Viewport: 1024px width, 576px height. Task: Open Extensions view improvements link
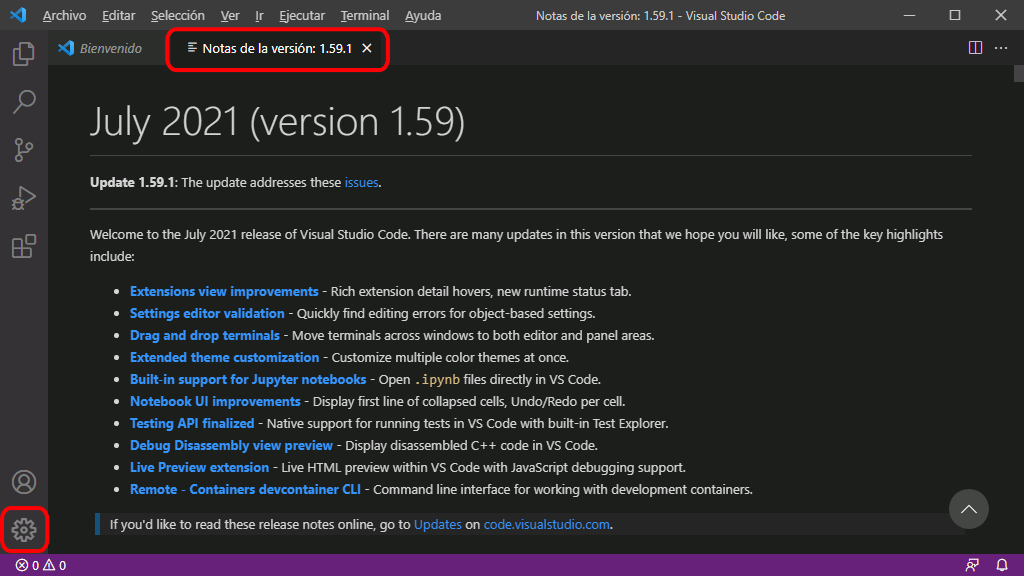pos(224,291)
